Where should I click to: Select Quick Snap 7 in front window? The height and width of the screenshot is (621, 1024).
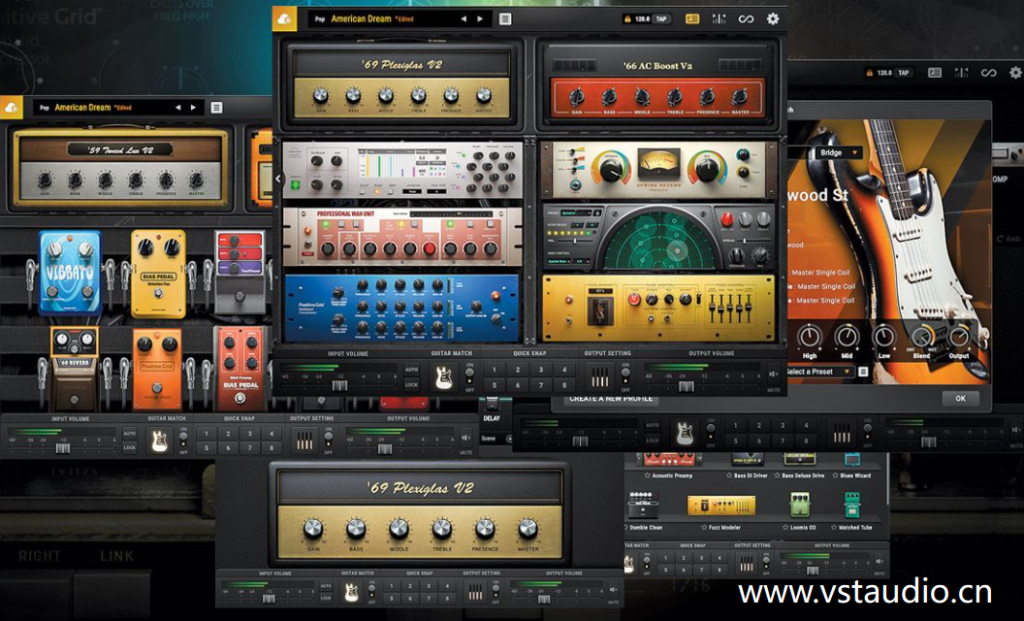541,385
